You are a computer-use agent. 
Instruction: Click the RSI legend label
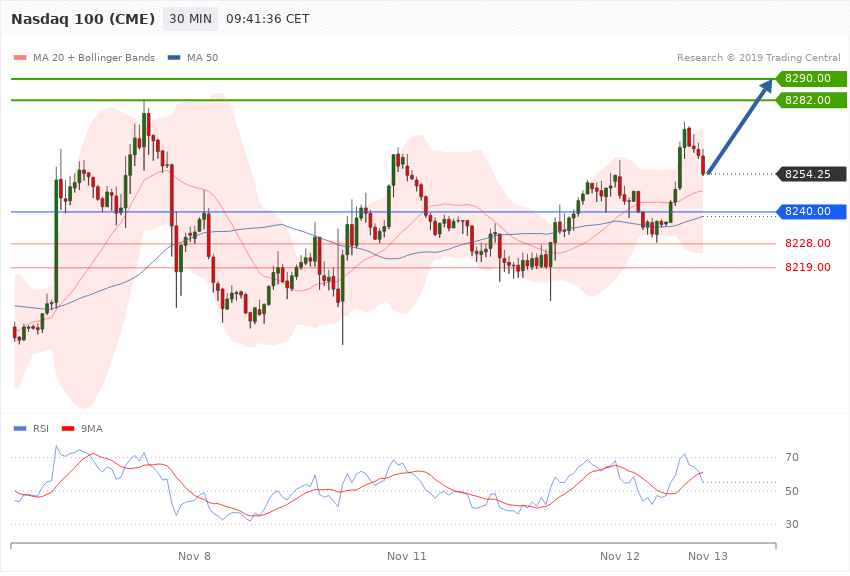click(41, 429)
